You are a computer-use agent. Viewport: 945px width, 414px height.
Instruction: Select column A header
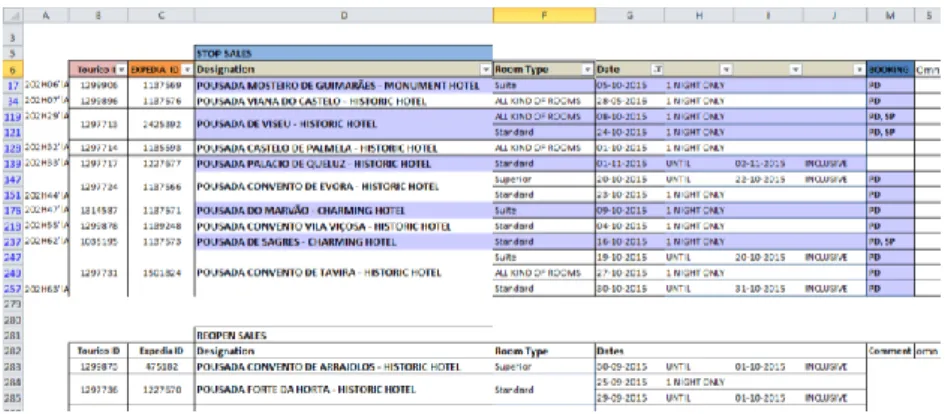point(46,16)
